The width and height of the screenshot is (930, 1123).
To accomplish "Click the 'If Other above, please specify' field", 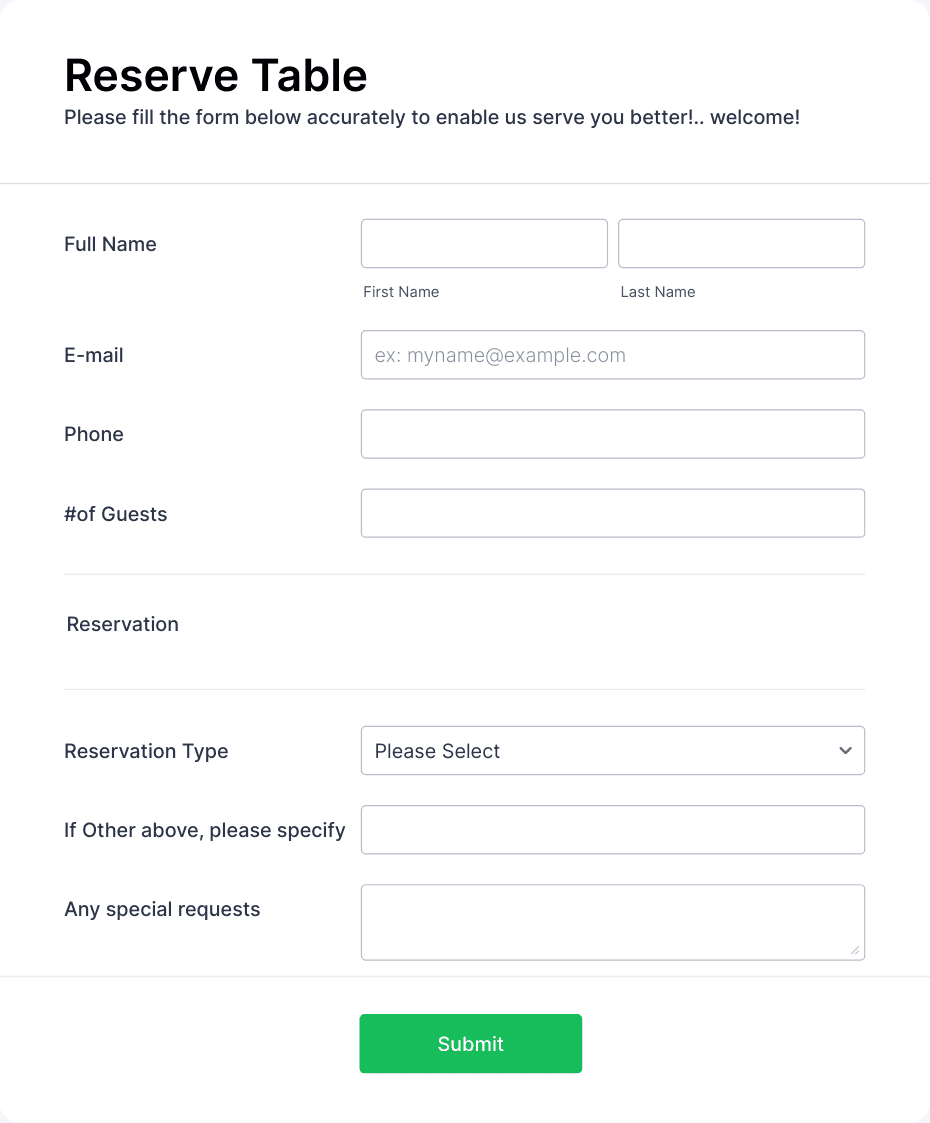I will tap(613, 829).
